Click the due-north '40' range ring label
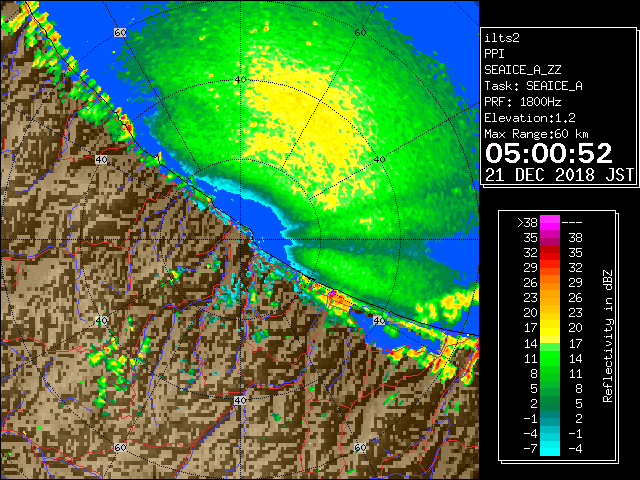The width and height of the screenshot is (640, 480). pyautogui.click(x=240, y=80)
